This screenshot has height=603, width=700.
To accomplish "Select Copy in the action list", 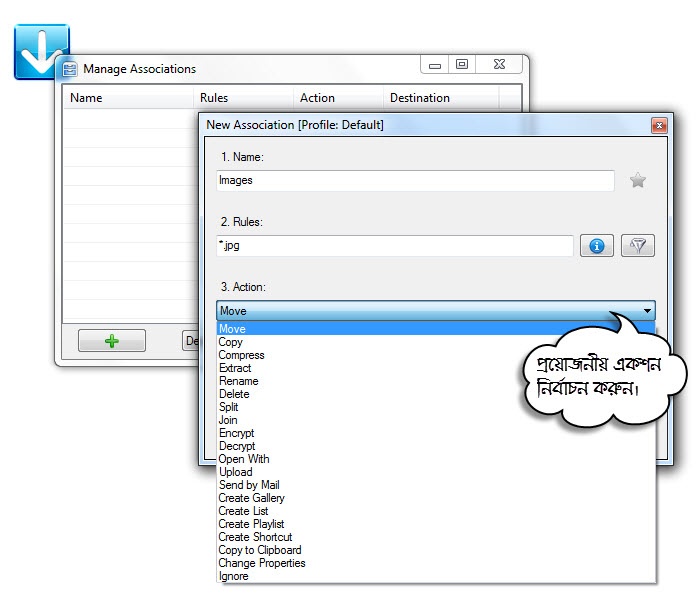I will pos(436,342).
